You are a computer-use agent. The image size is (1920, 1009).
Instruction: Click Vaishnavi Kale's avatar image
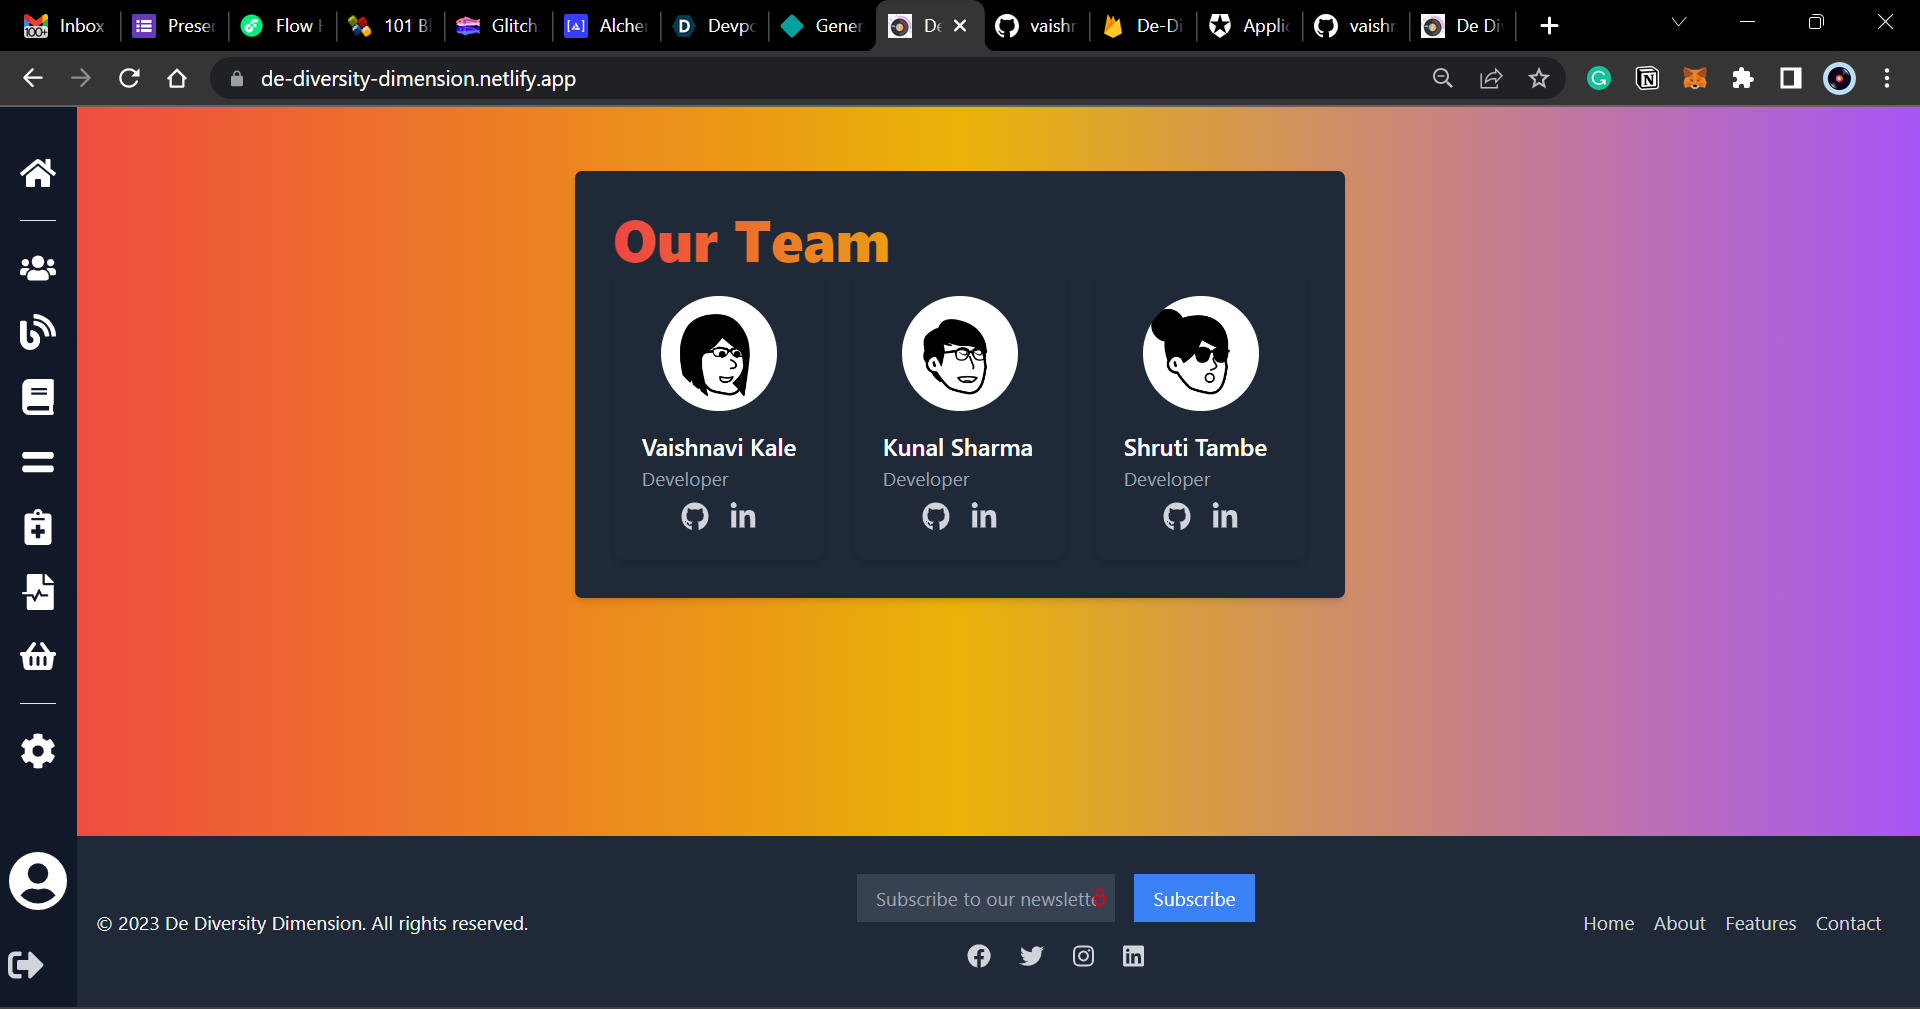[x=719, y=353]
